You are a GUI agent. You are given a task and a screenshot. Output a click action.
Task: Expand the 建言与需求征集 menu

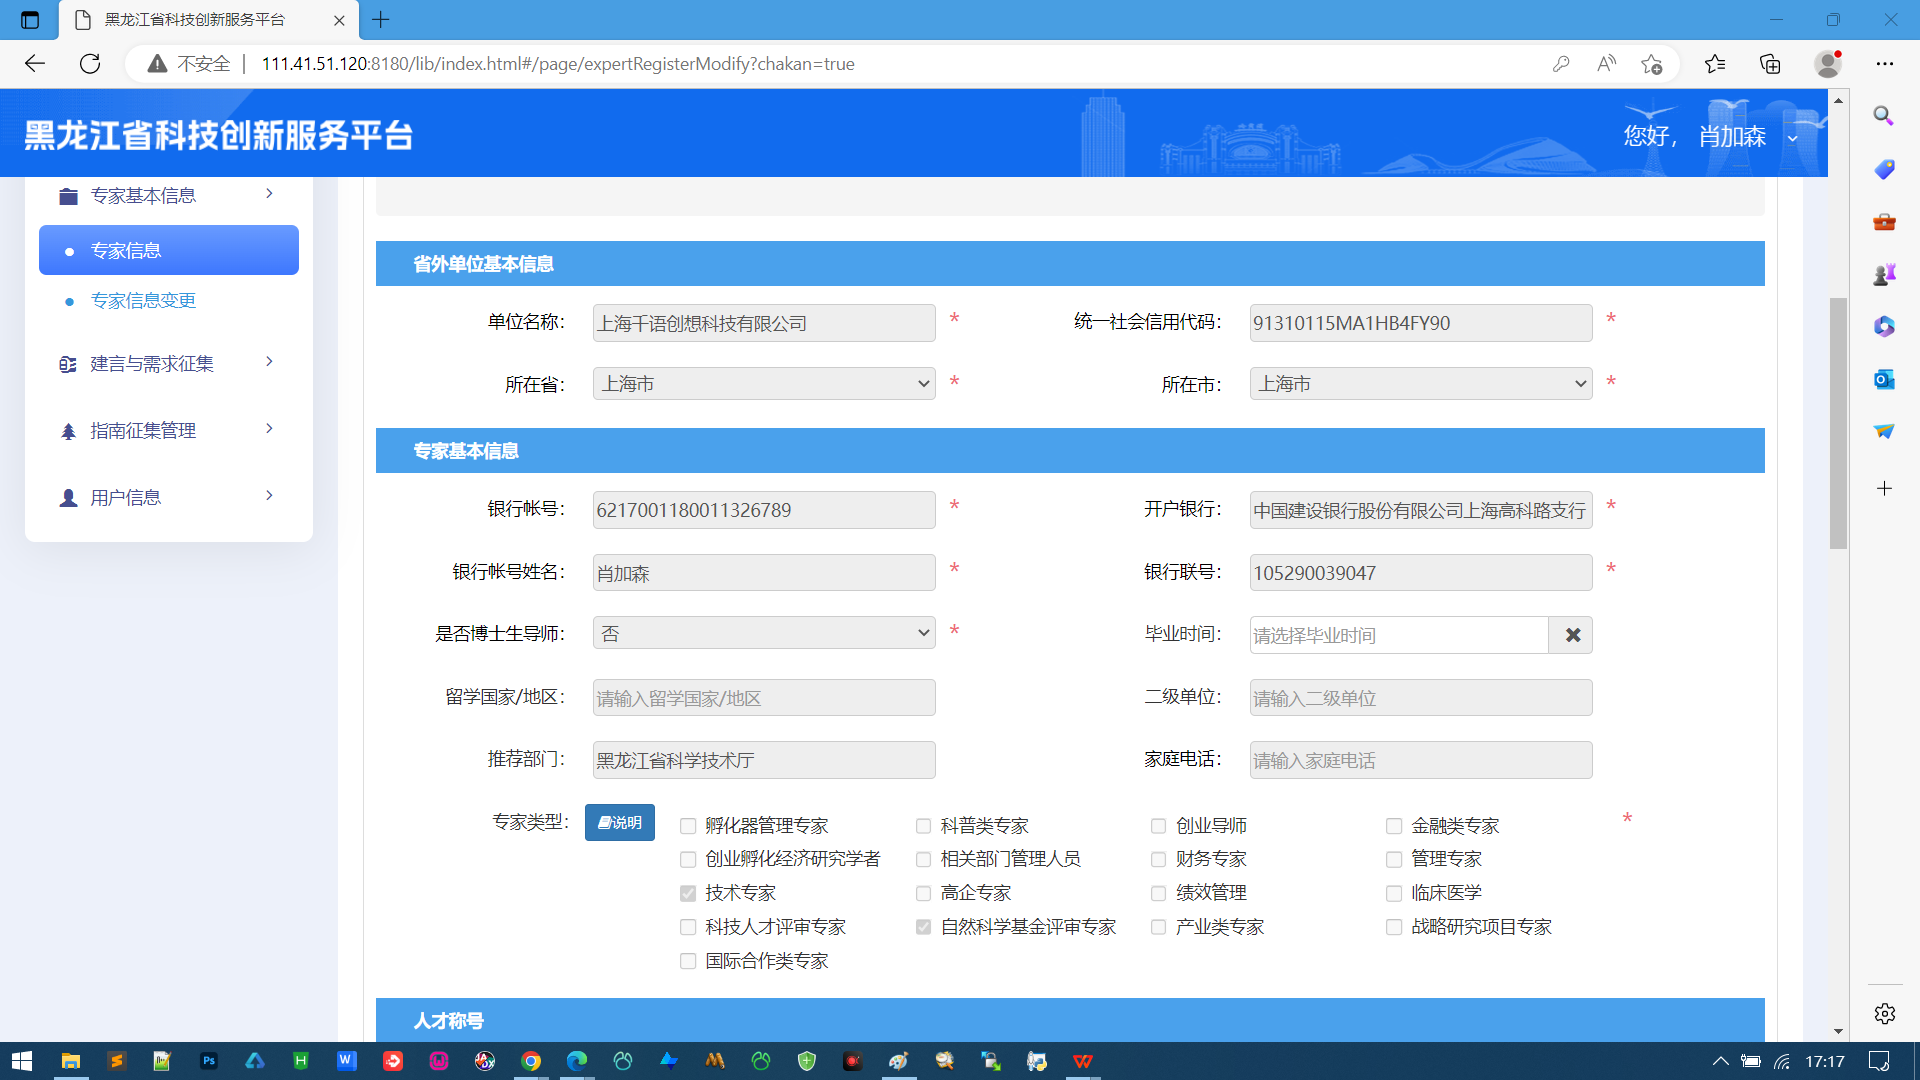(x=168, y=364)
